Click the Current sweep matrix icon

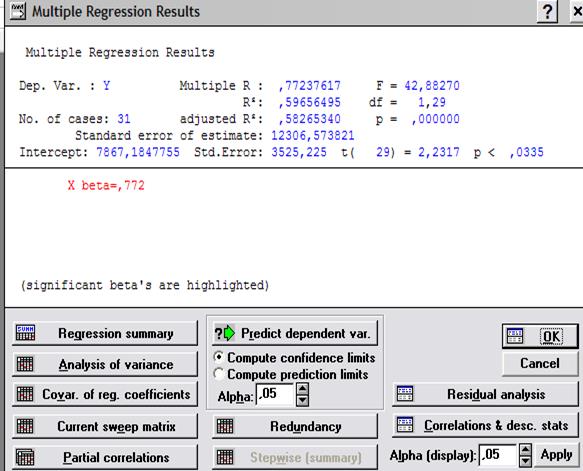pos(25,426)
